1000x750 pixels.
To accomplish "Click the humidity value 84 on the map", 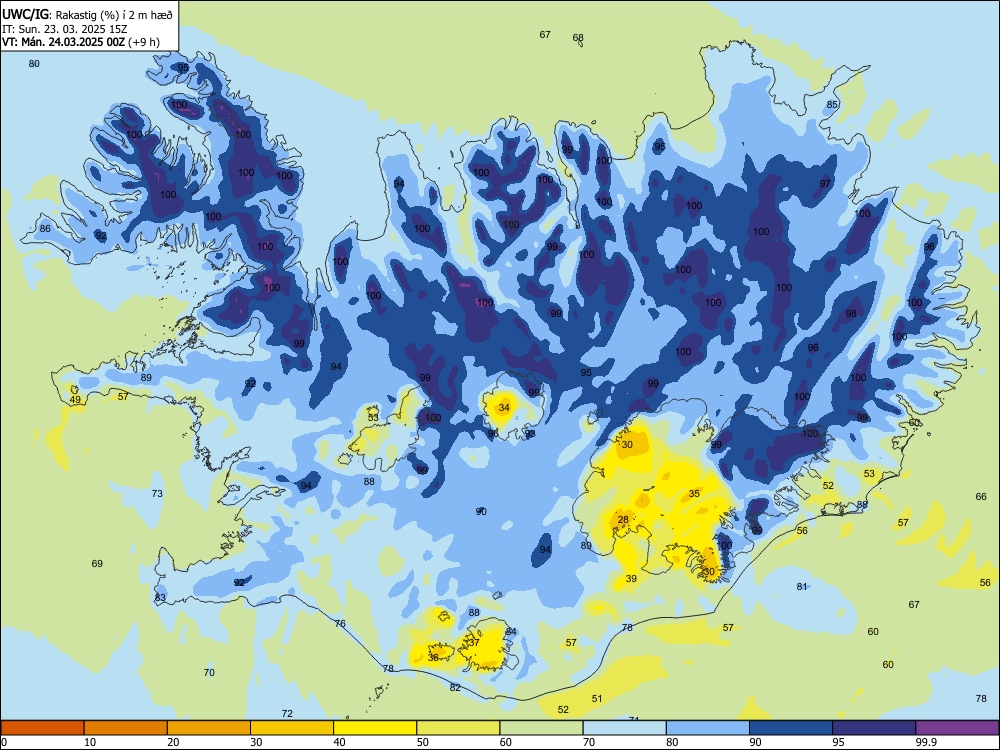I will pos(511,631).
